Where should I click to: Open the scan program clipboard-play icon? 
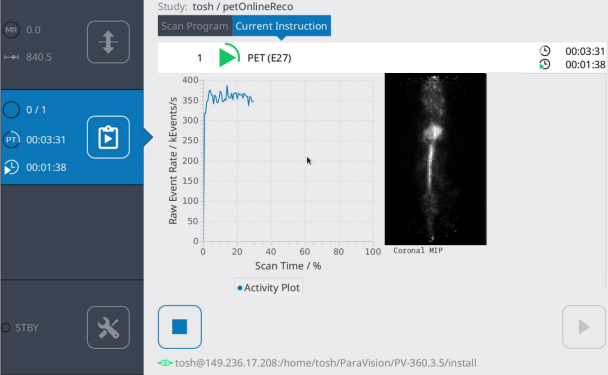click(108, 137)
